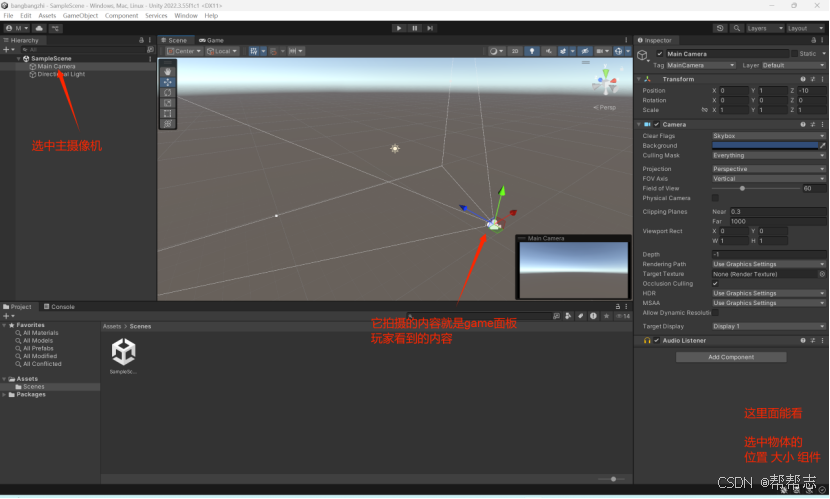Pause the game playback

(x=414, y=28)
